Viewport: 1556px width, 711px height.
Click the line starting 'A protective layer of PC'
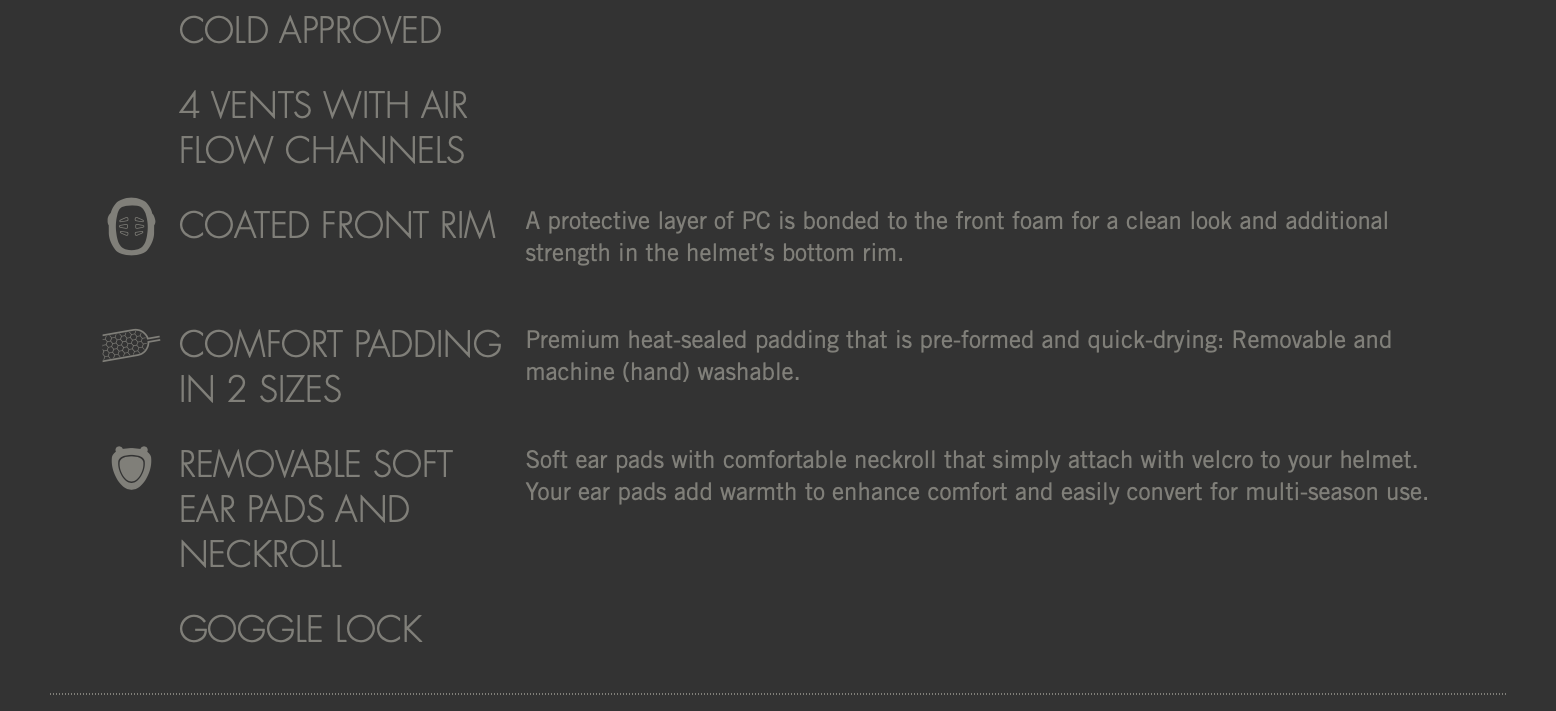point(957,221)
